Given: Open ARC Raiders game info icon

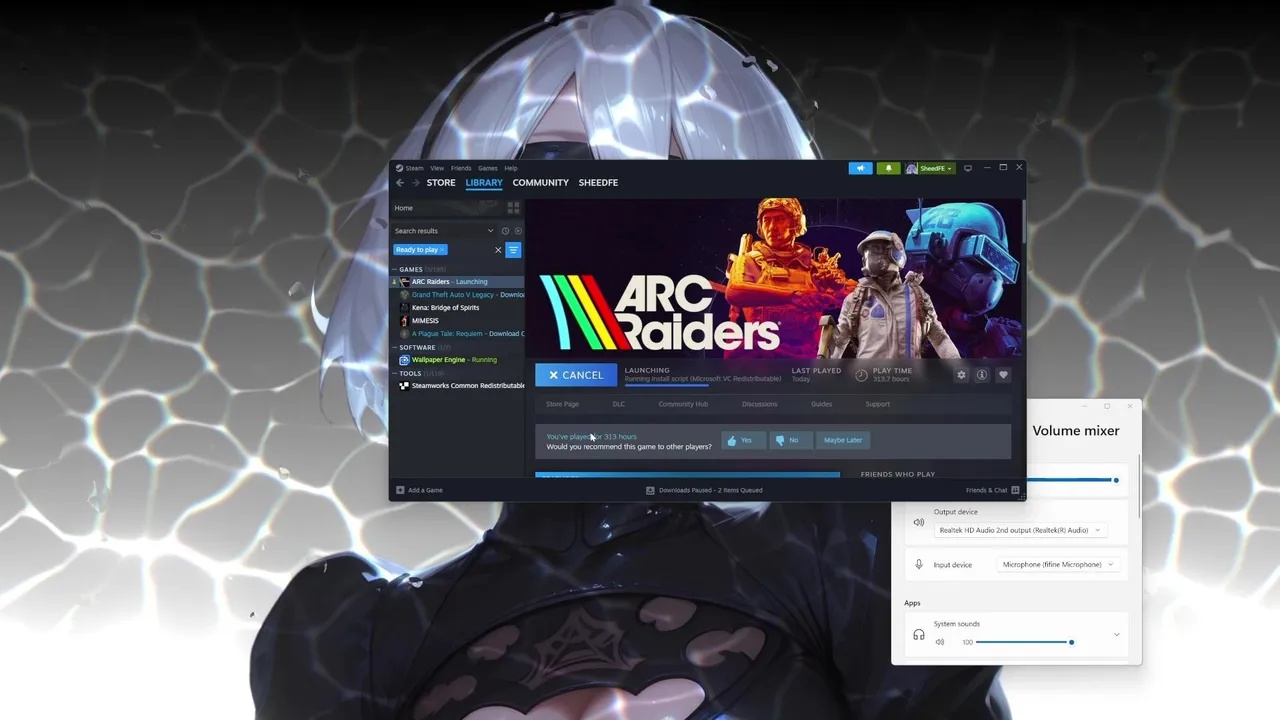Looking at the screenshot, I should [982, 375].
